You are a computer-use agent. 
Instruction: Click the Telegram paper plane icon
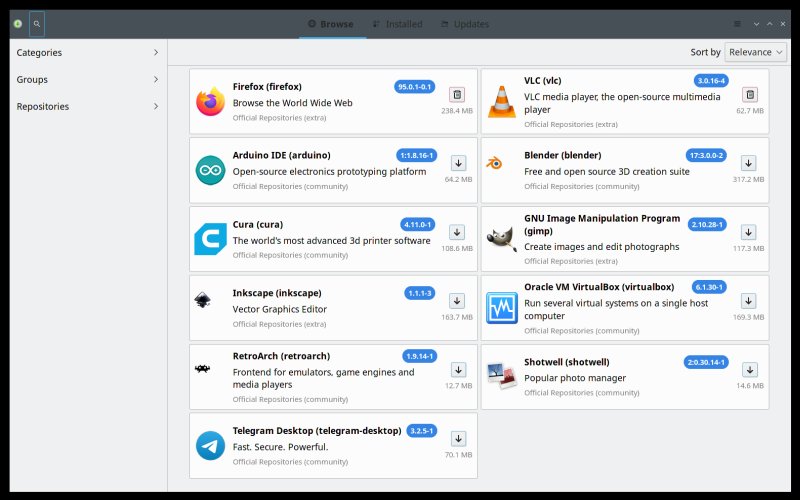tap(210, 445)
